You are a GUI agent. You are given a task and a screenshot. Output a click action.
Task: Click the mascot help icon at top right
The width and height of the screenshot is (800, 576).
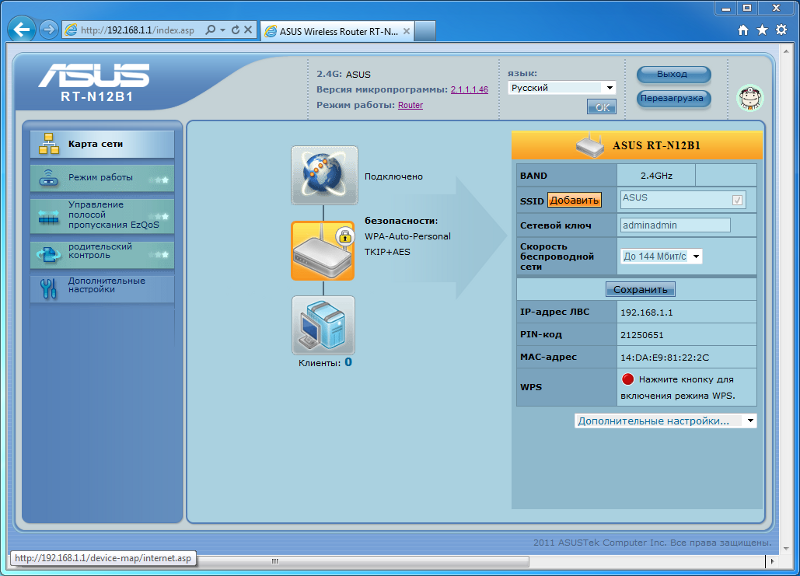coord(748,98)
